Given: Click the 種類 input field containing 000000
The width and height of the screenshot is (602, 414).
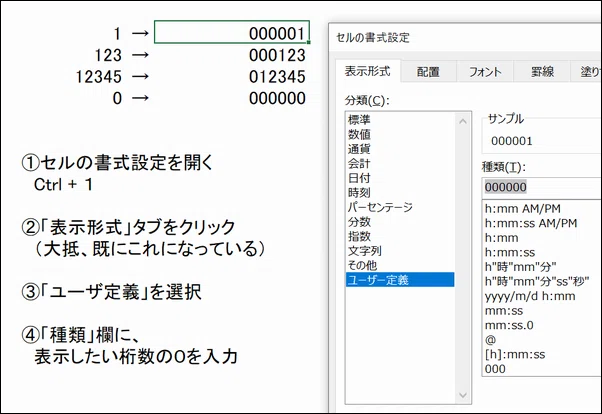Looking at the screenshot, I should [542, 187].
